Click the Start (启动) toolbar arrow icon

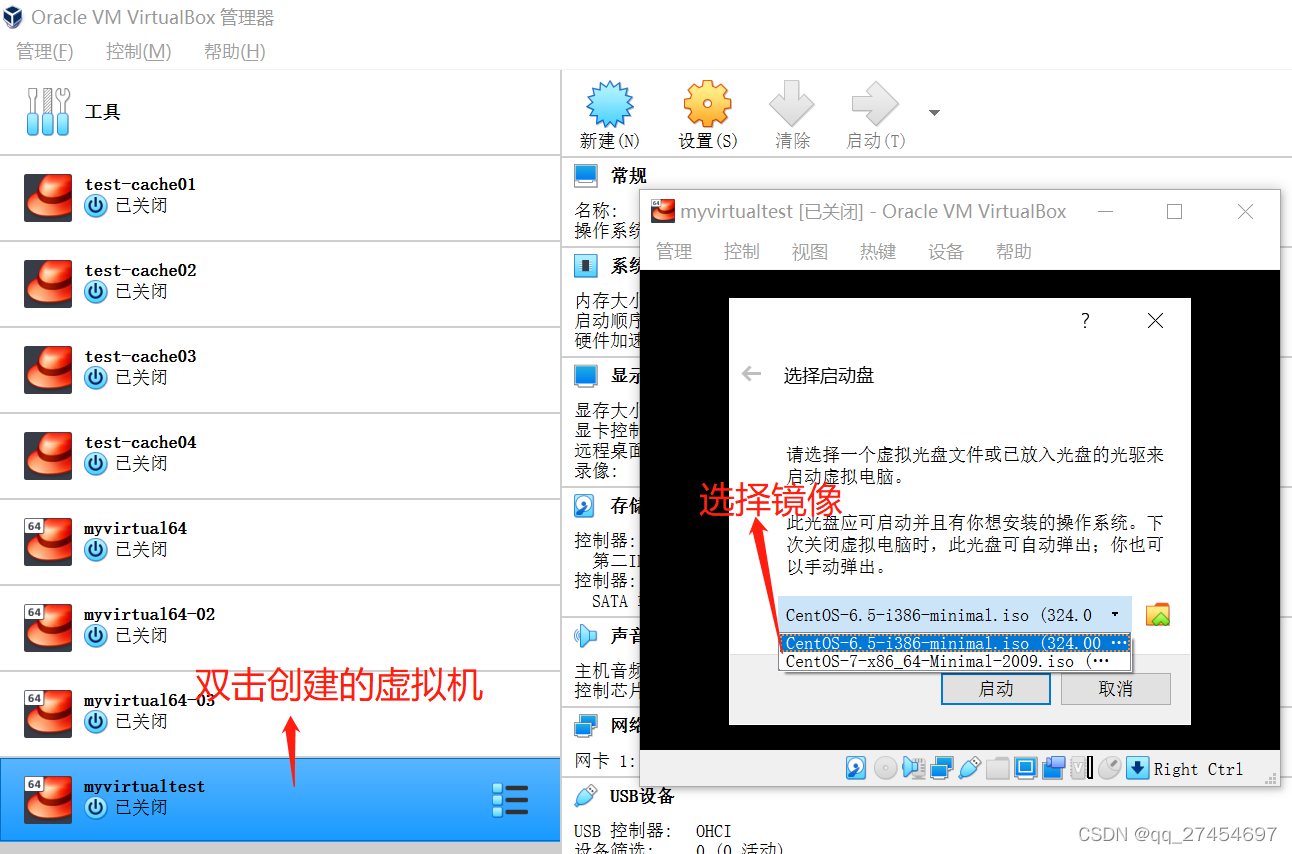[875, 104]
